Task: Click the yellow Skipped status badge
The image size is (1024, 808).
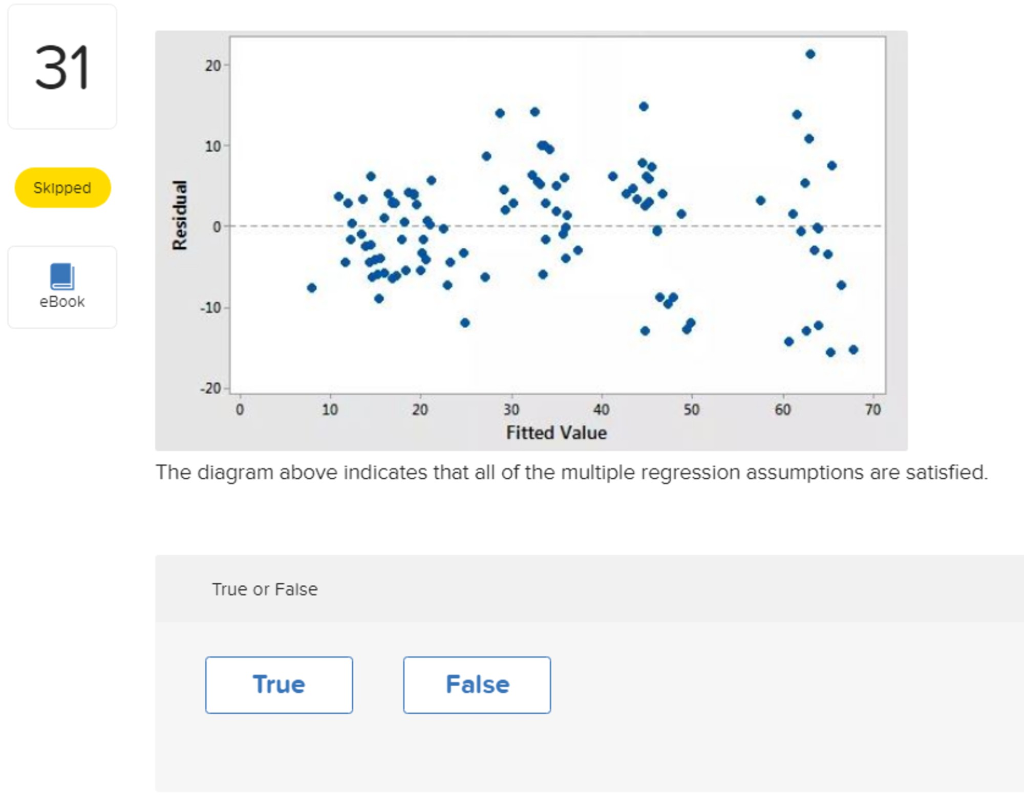Action: tap(63, 187)
